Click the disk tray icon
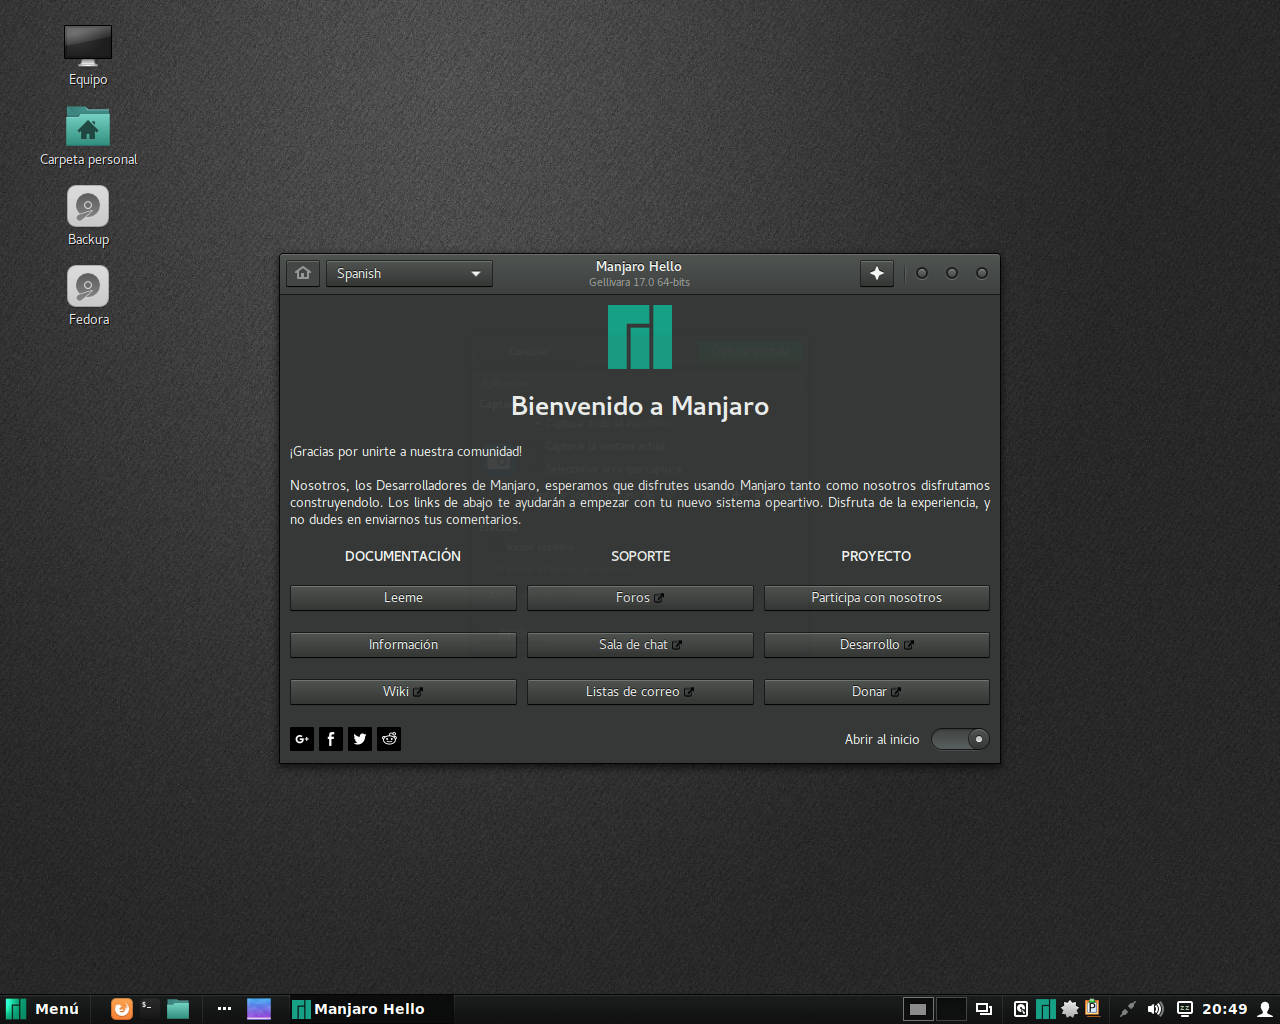This screenshot has height=1024, width=1280. [x=1021, y=1009]
